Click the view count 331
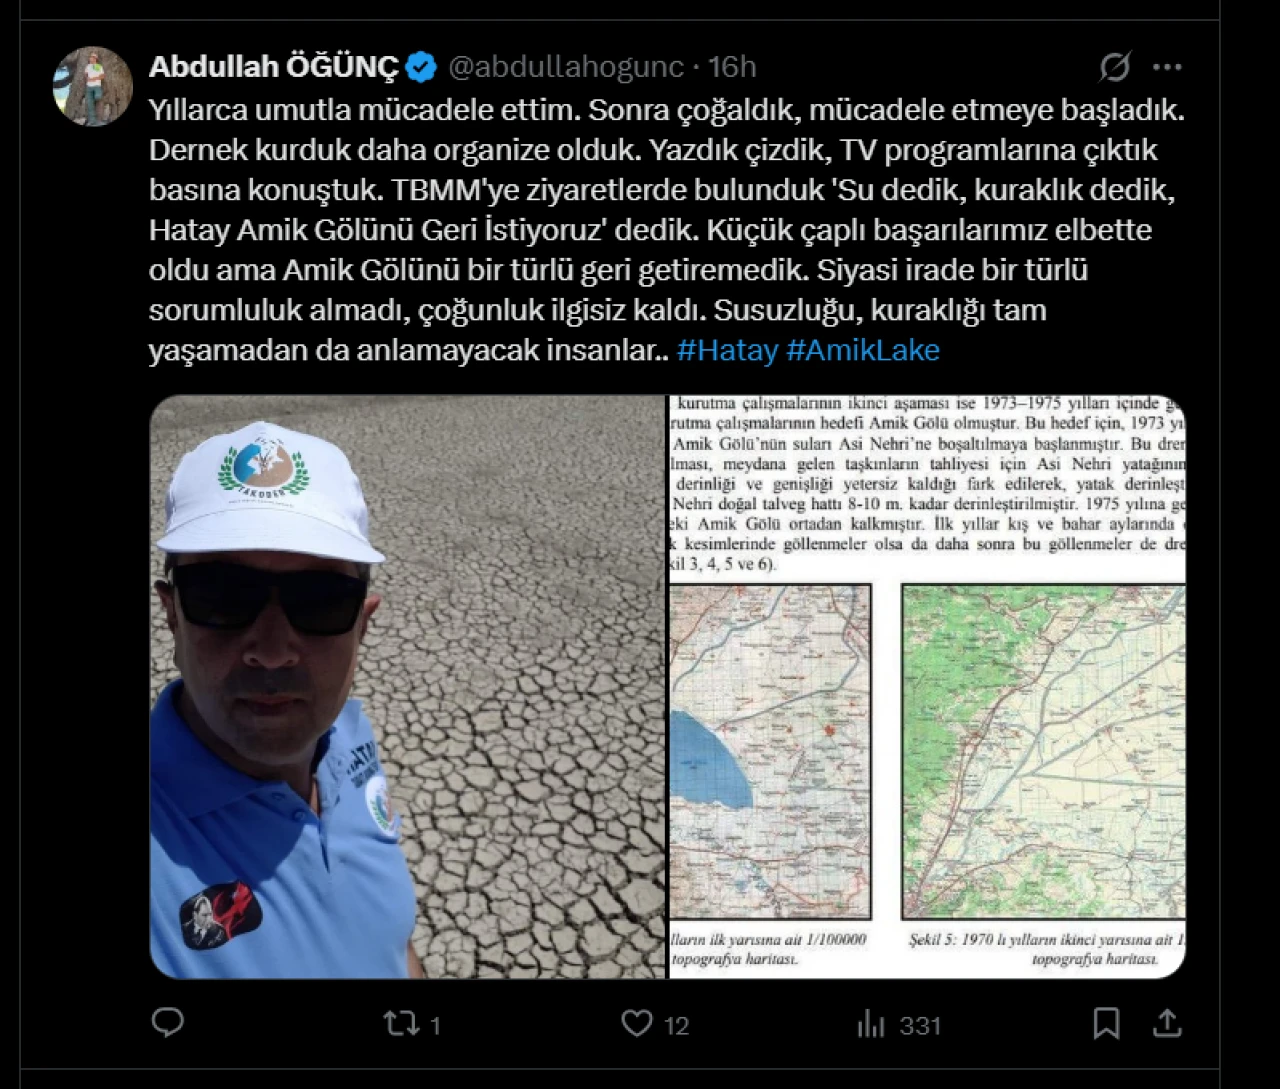The height and width of the screenshot is (1089, 1280). [x=920, y=1025]
